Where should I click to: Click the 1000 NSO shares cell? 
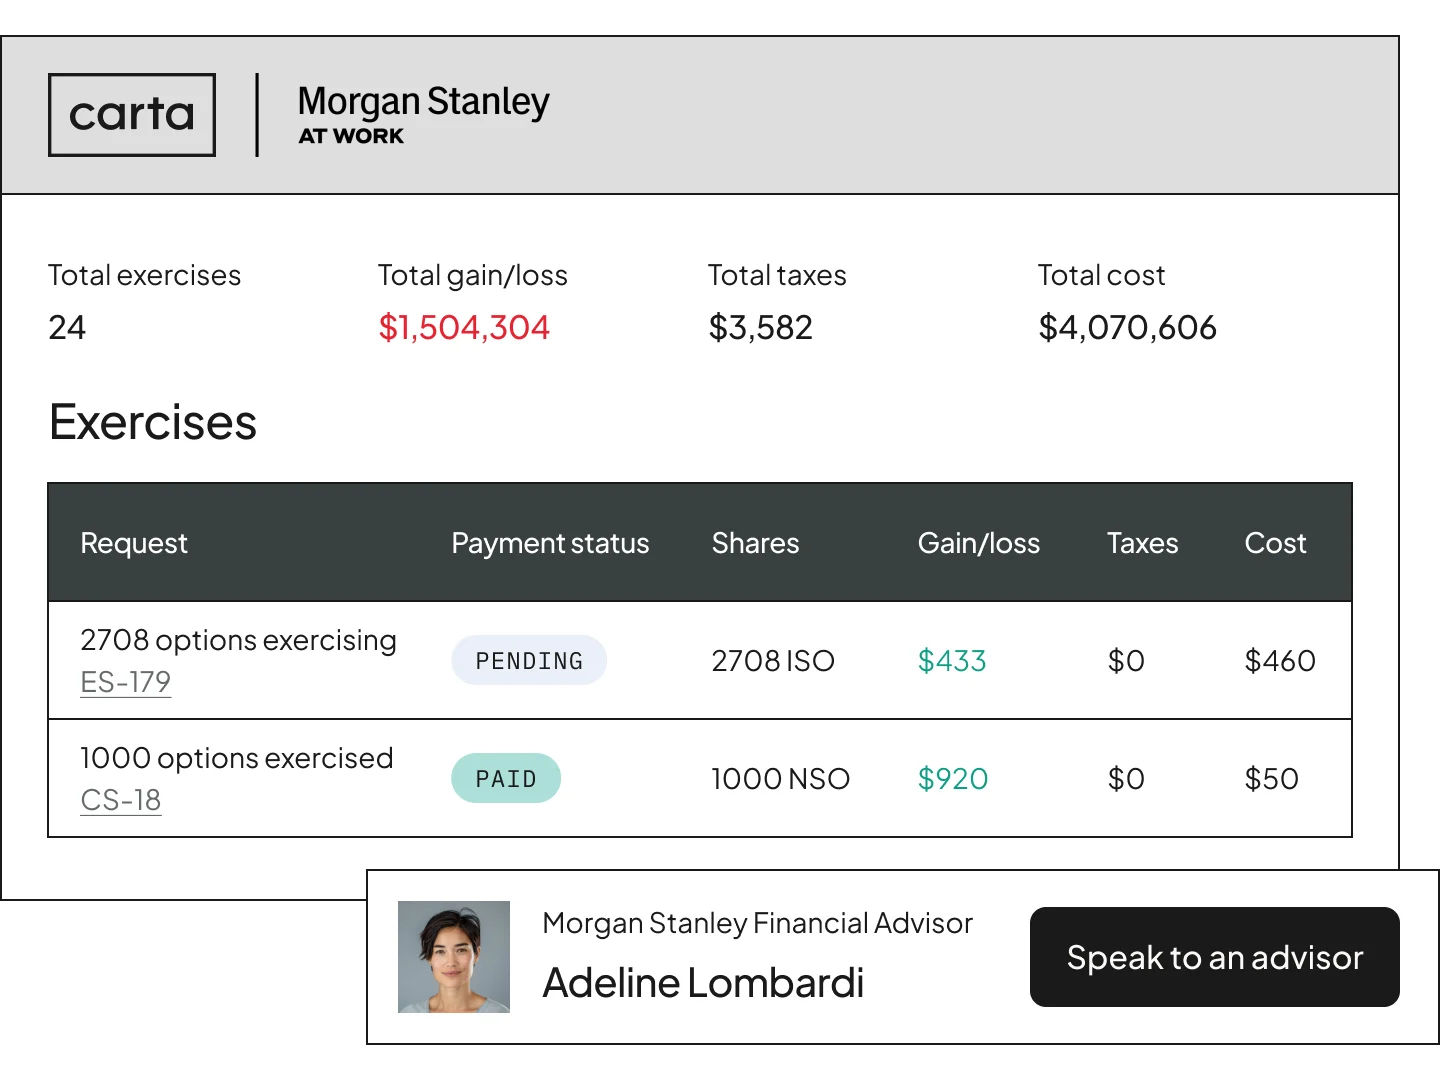(x=781, y=779)
